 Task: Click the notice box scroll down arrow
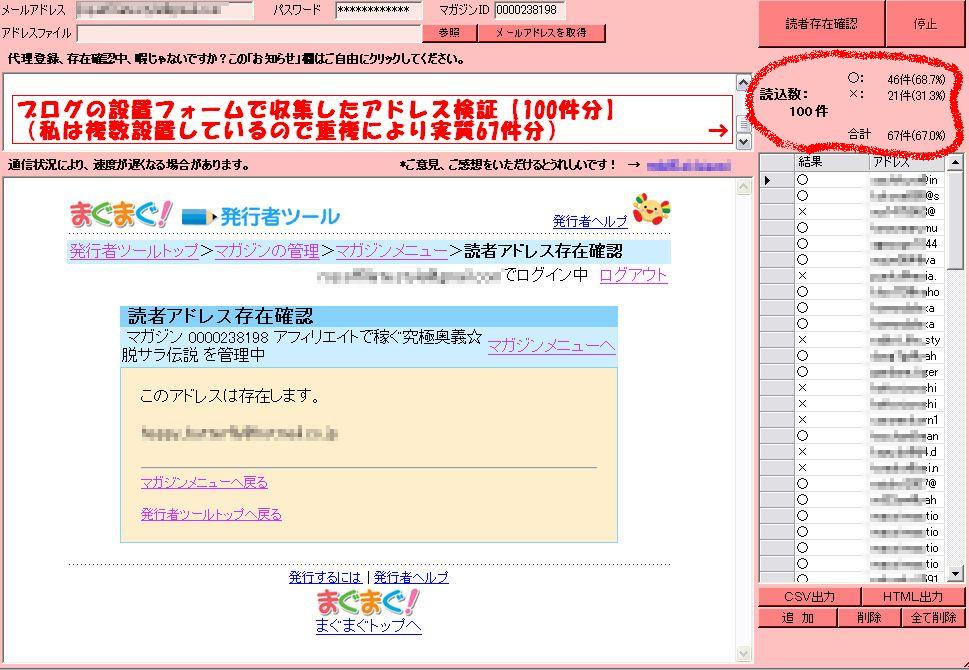pos(743,142)
